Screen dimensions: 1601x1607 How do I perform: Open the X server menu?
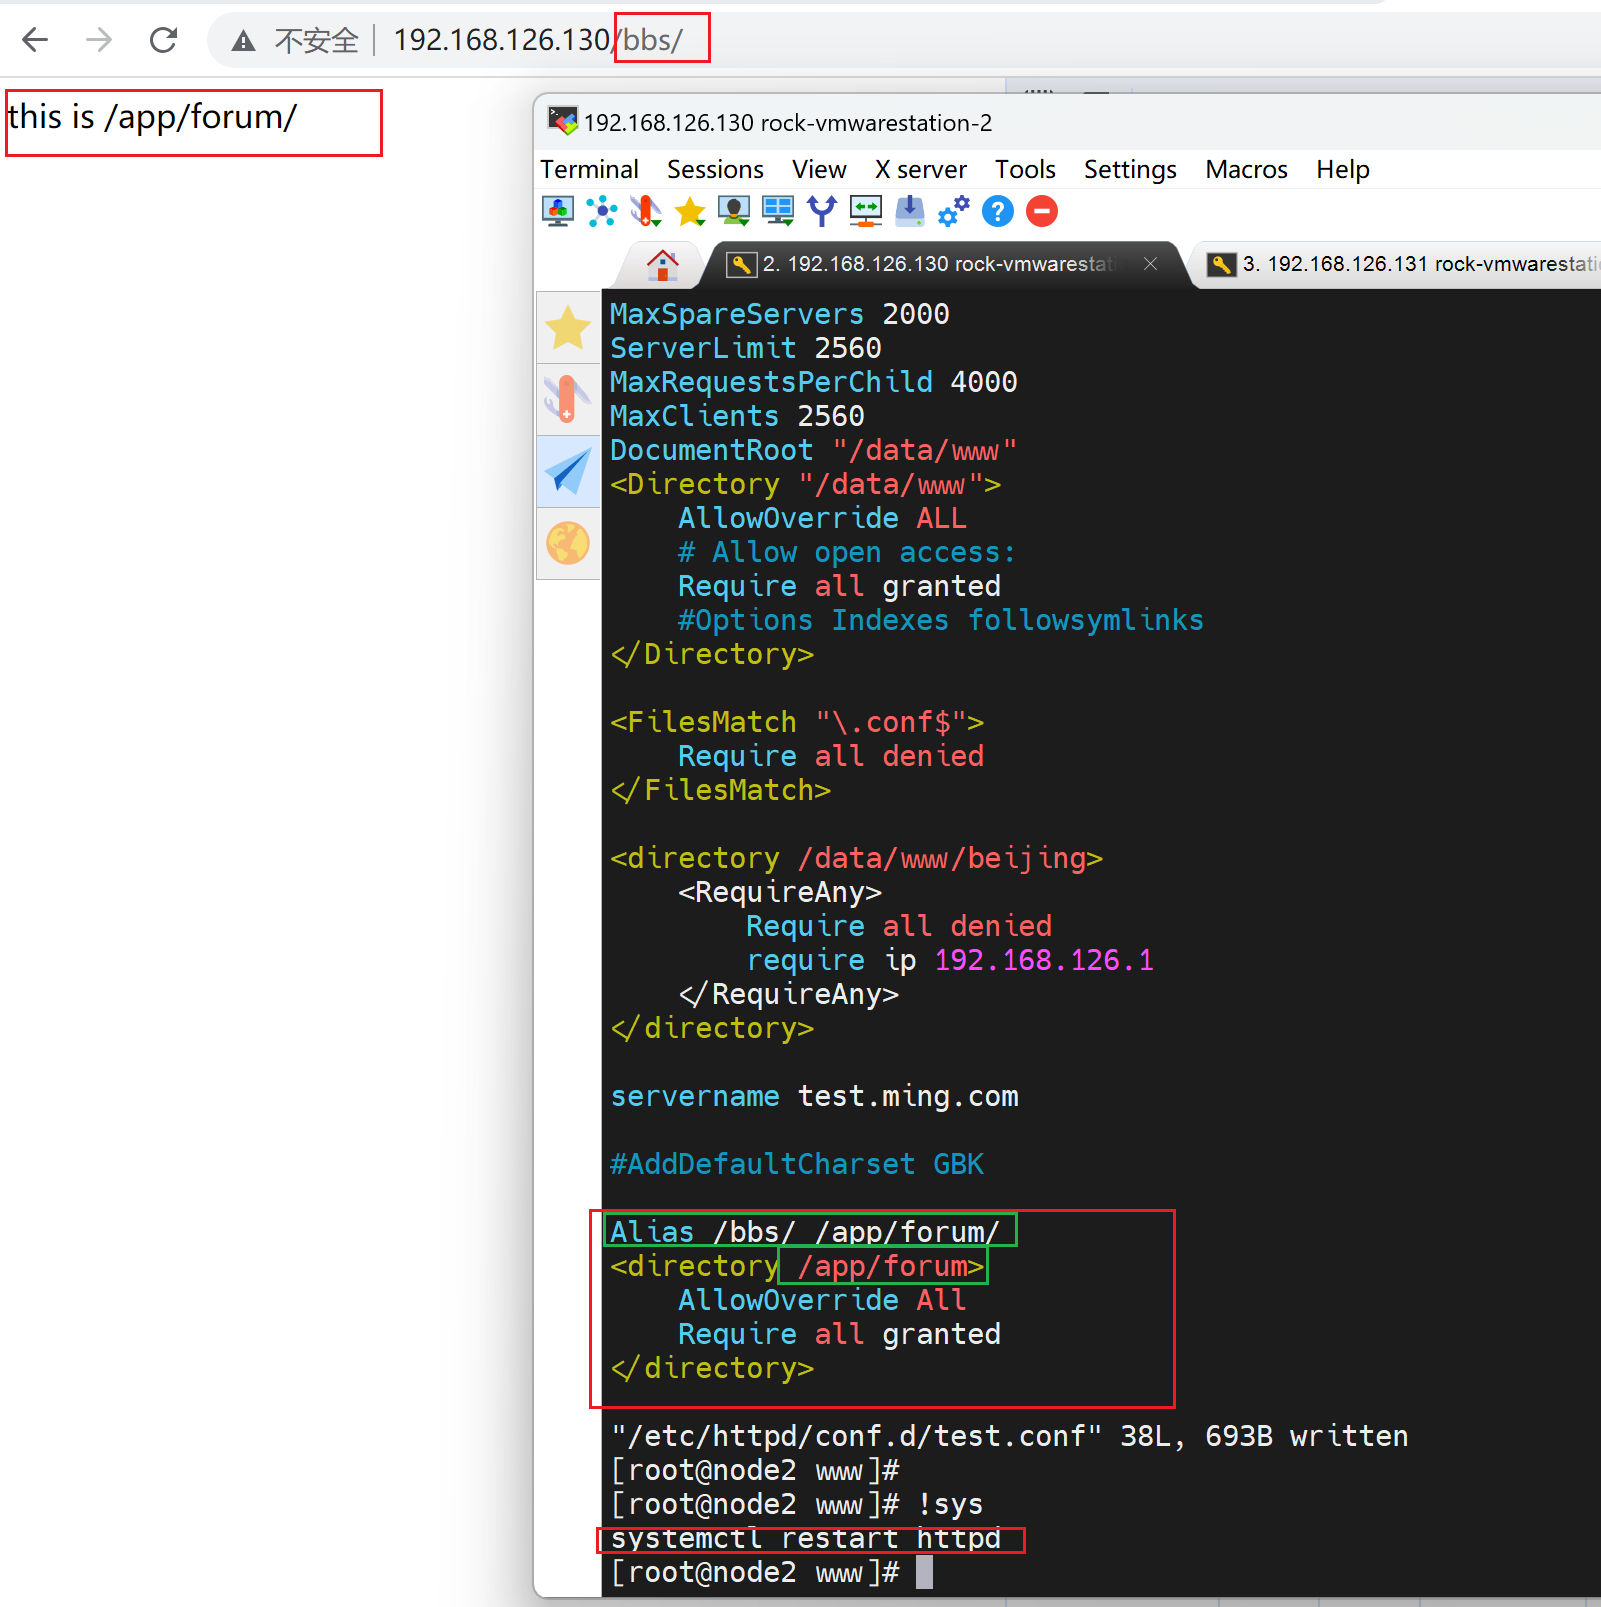920,170
